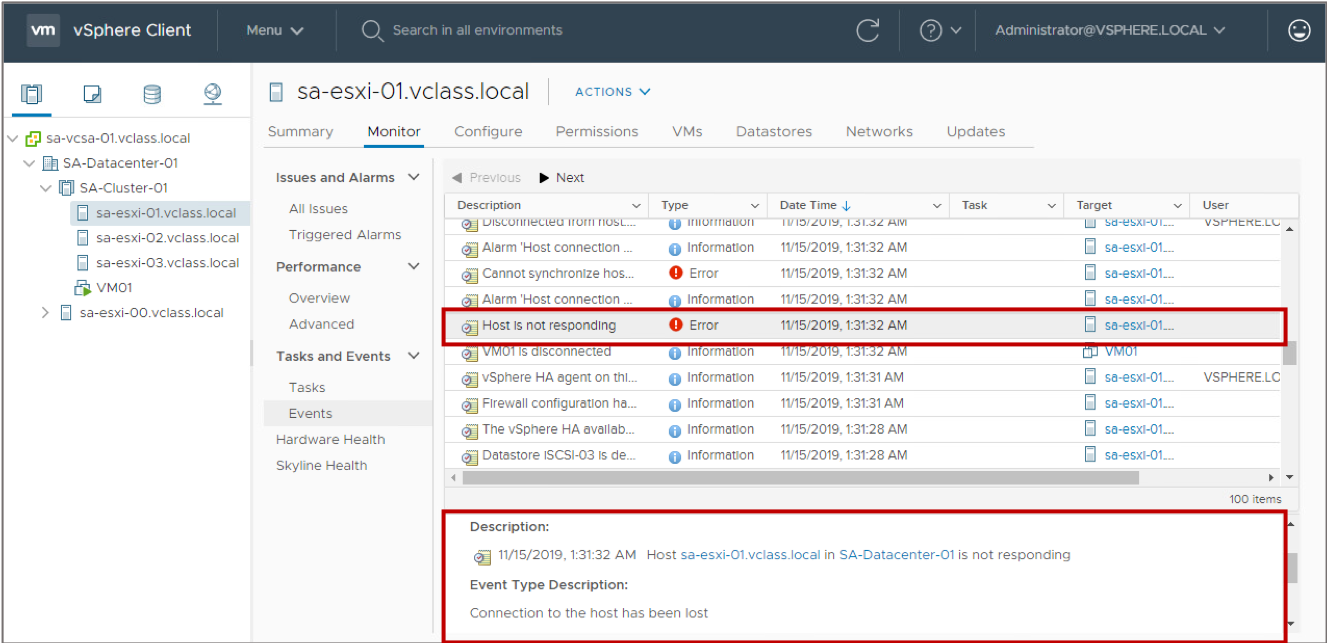The image size is (1327, 643).
Task: Click the events table vertical scrollbar
Action: tap(1289, 353)
